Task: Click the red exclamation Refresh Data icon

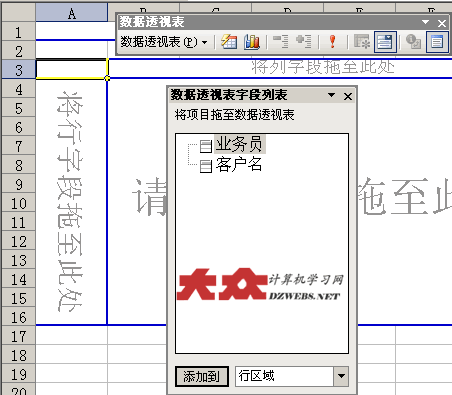Action: point(332,42)
